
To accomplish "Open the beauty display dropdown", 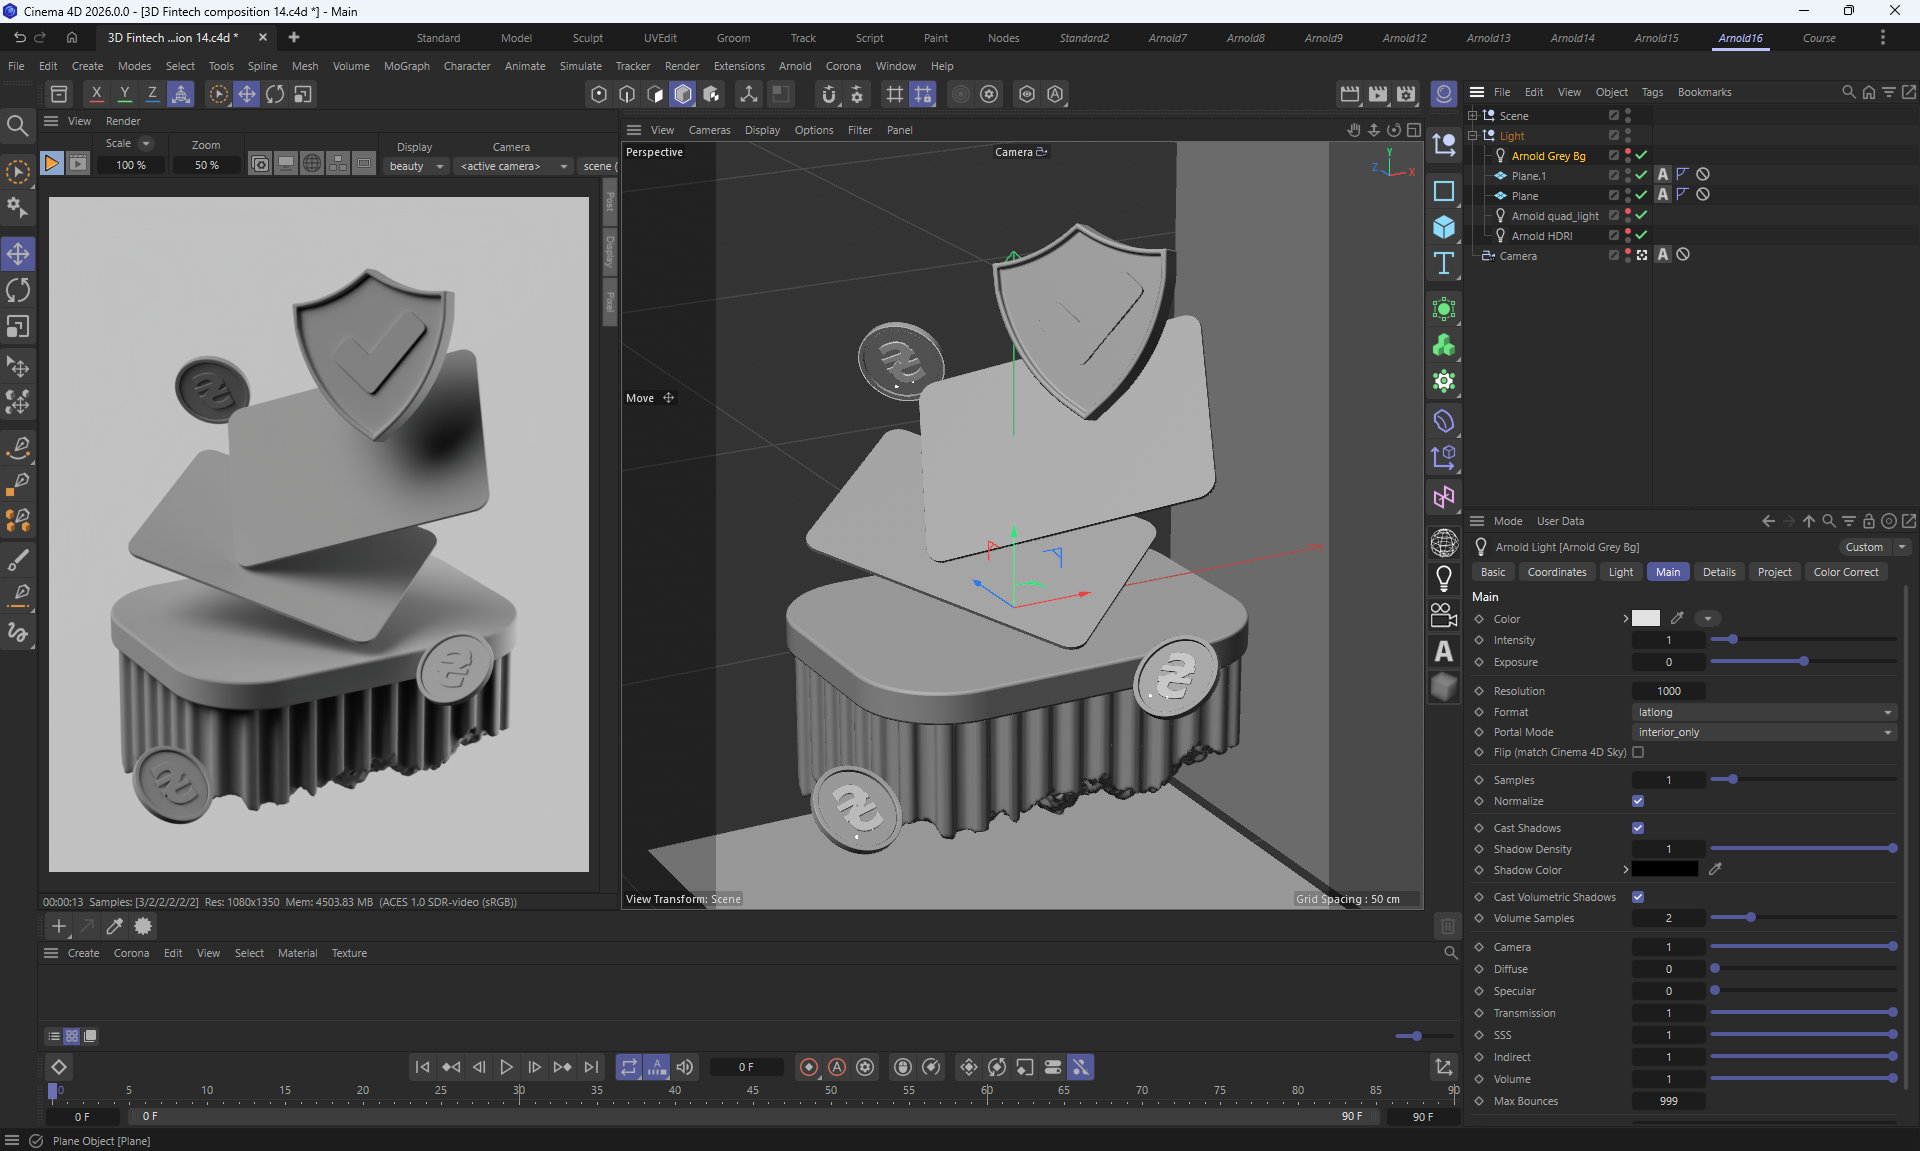I will pos(416,166).
